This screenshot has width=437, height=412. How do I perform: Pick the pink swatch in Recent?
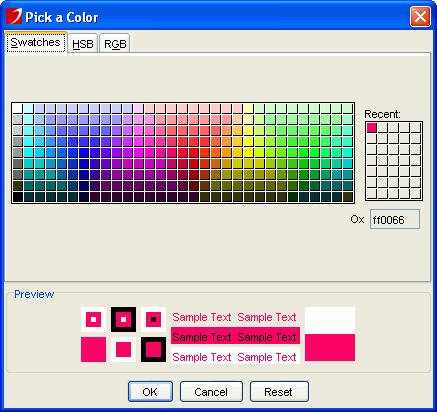372,128
